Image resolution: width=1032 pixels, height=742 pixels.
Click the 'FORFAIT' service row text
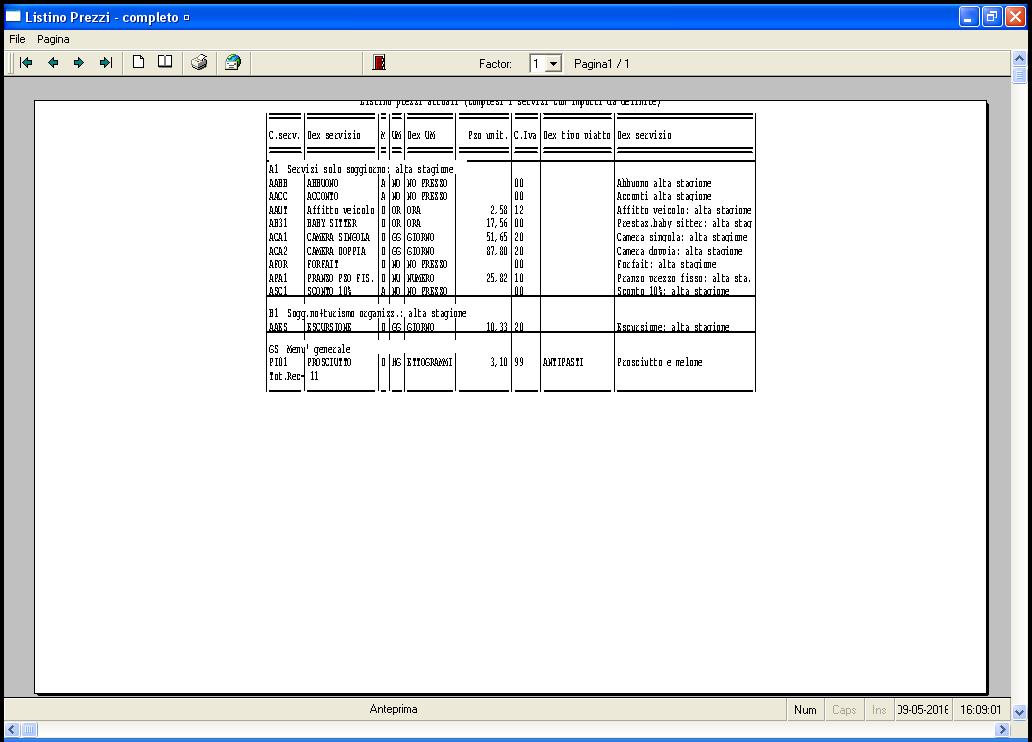322,264
